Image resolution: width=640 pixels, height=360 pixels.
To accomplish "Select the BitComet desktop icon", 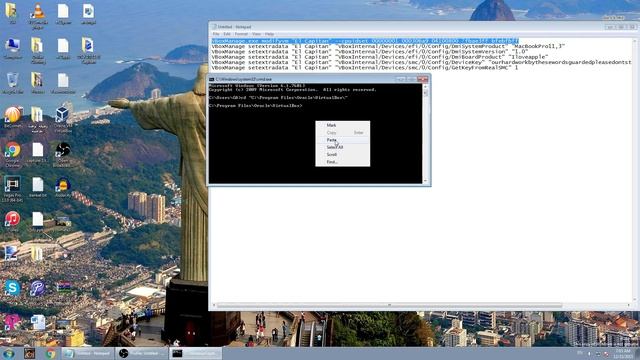I will [x=13, y=118].
